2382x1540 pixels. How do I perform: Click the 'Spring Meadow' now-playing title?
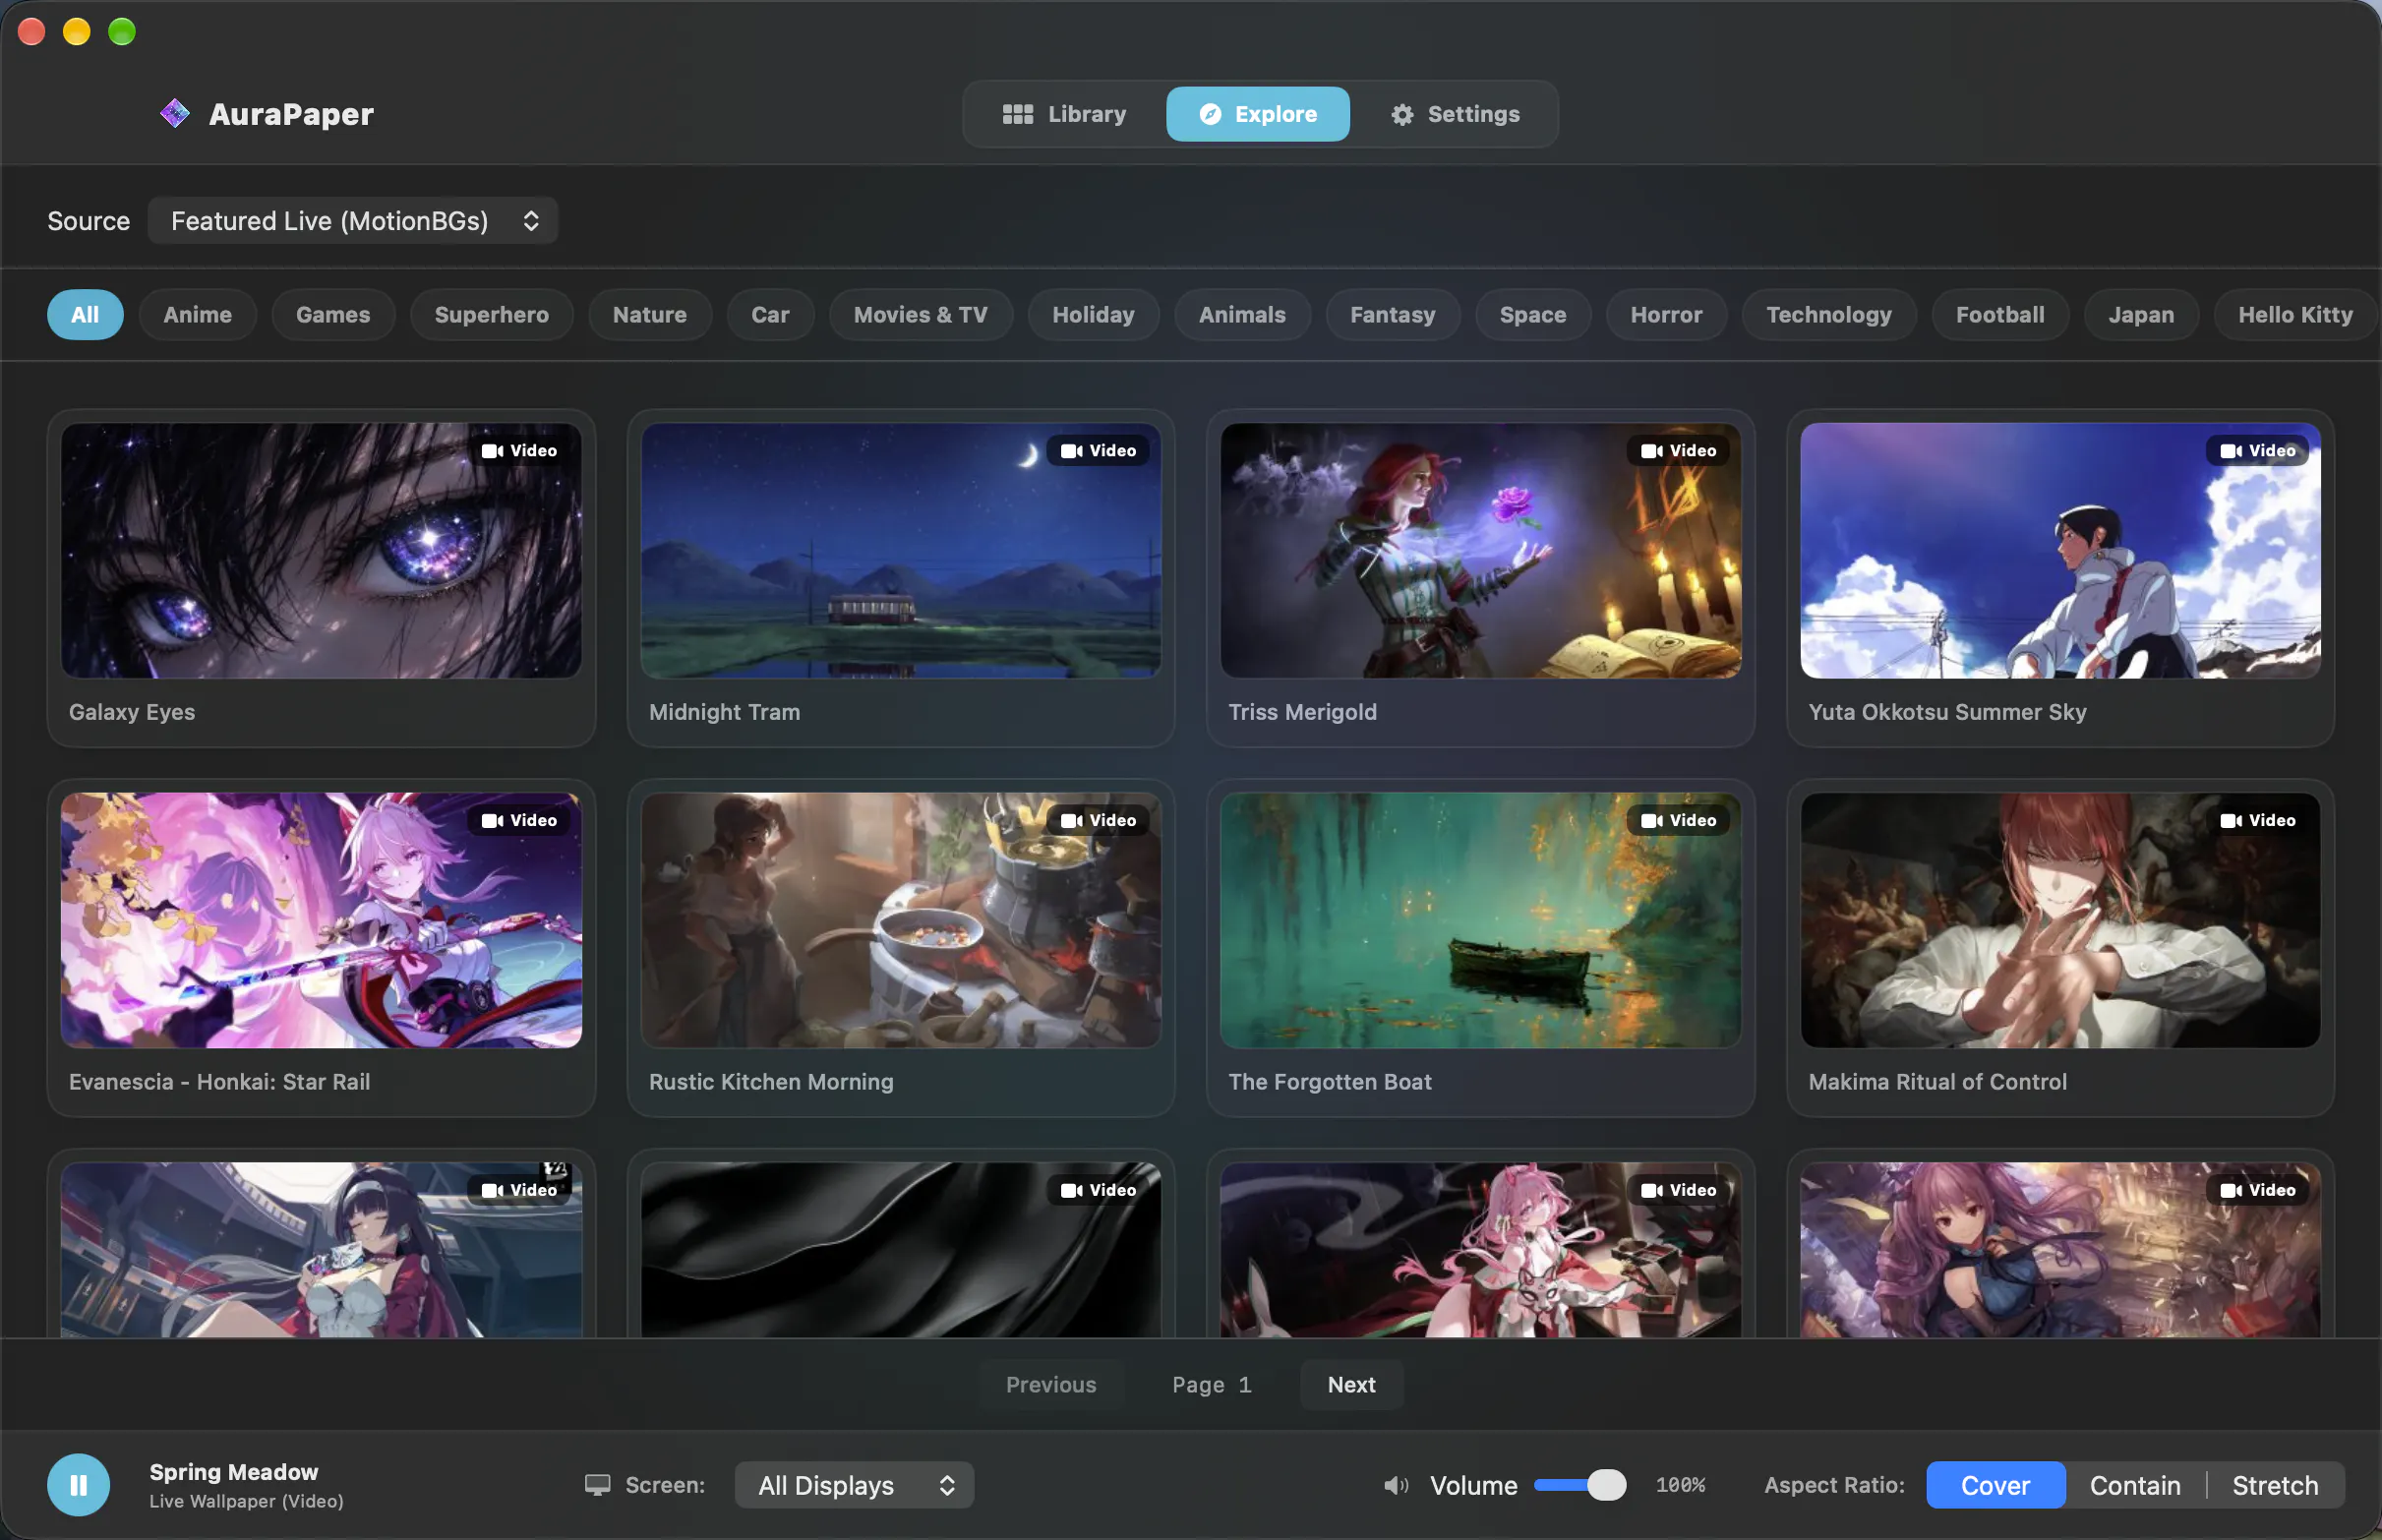(234, 1472)
